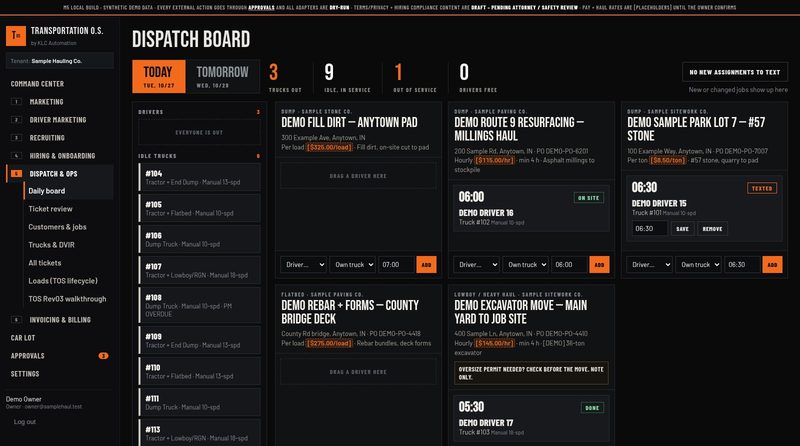The width and height of the screenshot is (800, 446).
Task: Click the No New Assignments To Text button
Action: coord(735,72)
